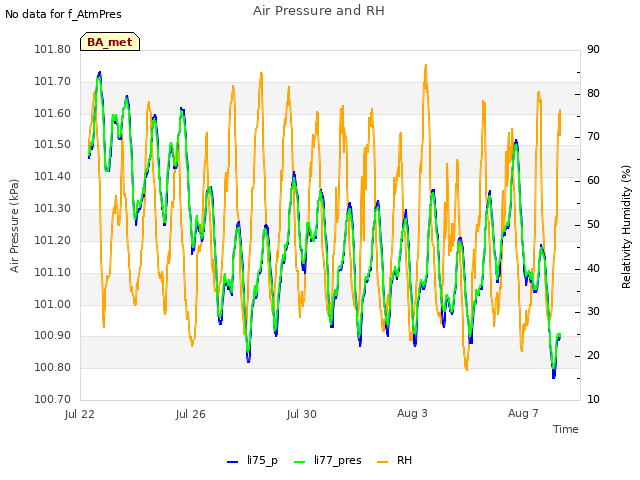Viewport: 640px width, 480px height.
Task: Click the li77_pres legend entry
Action: point(328,461)
